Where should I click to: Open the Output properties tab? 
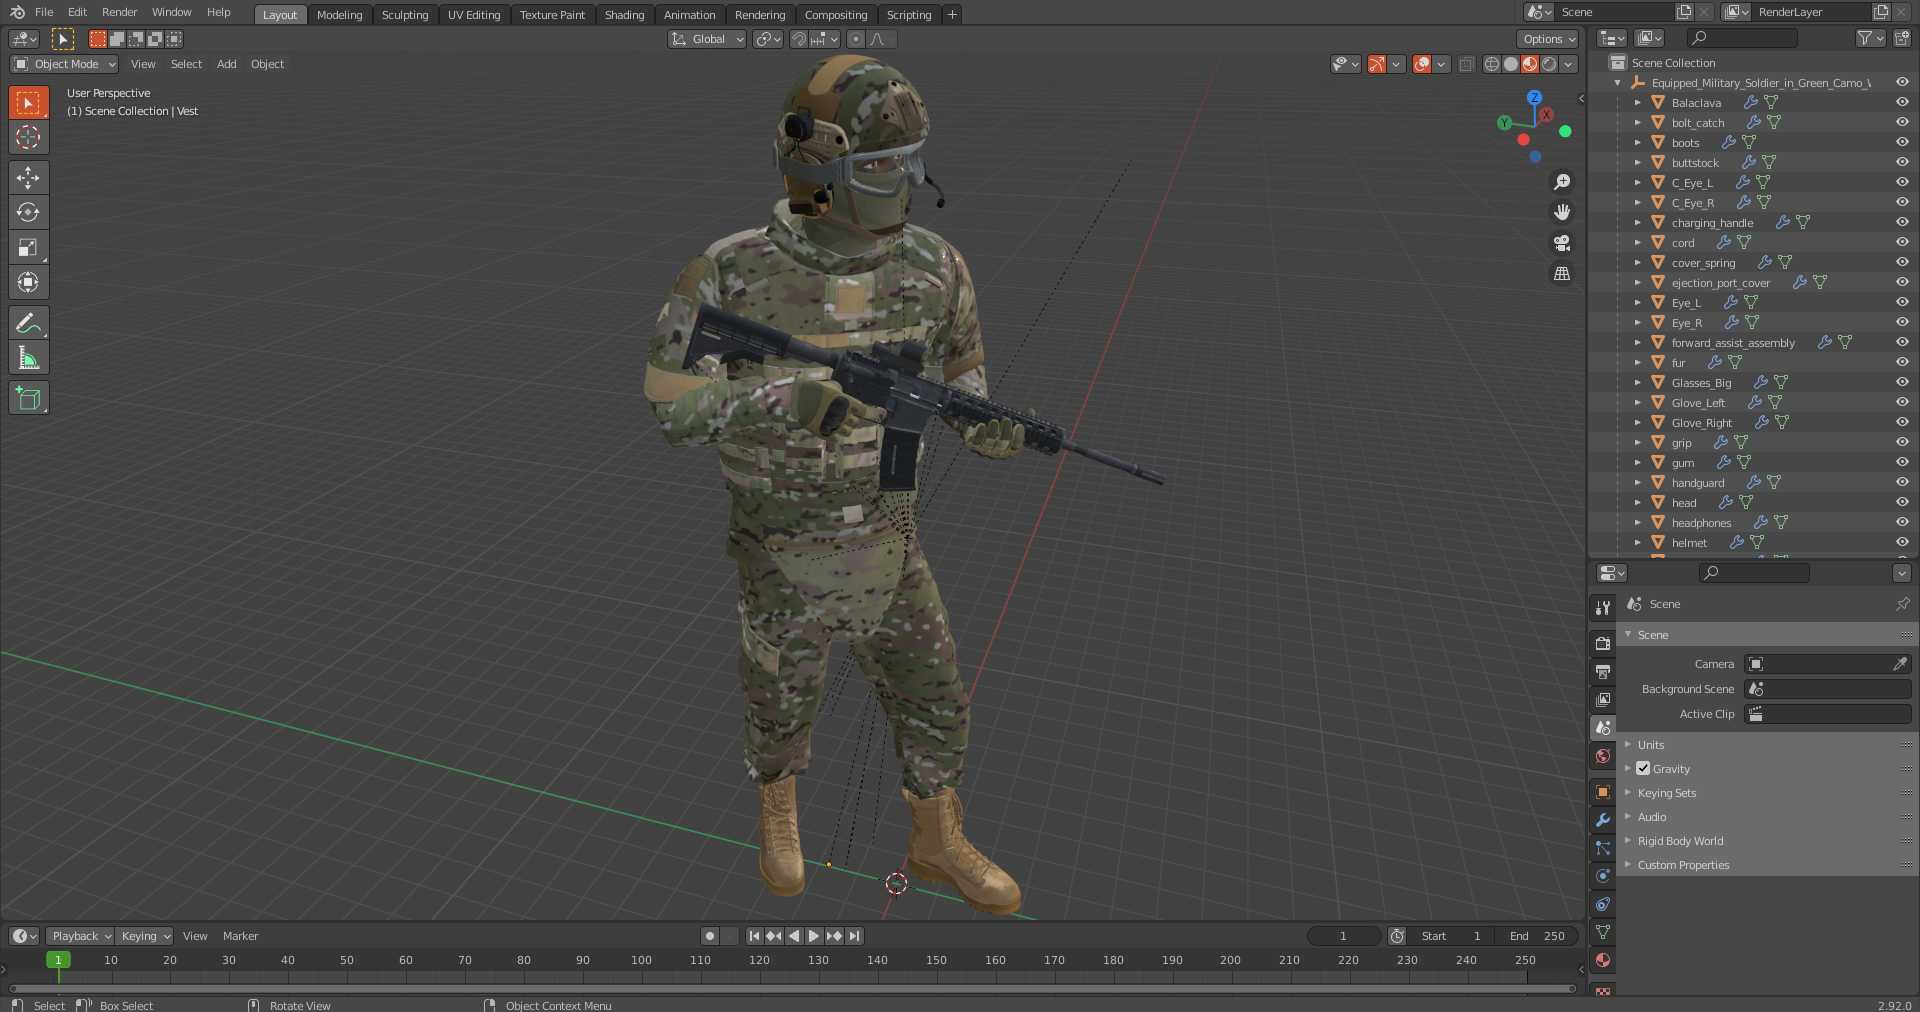pos(1603,671)
